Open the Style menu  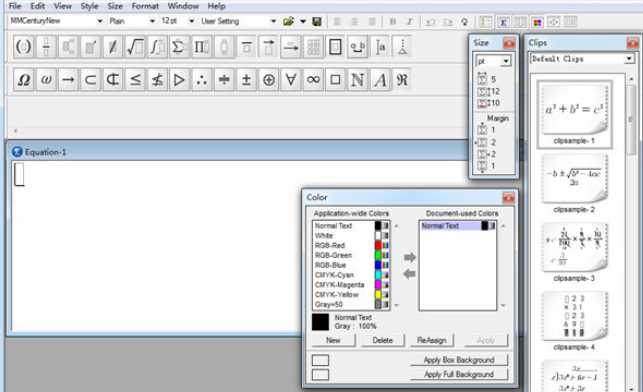[x=89, y=6]
